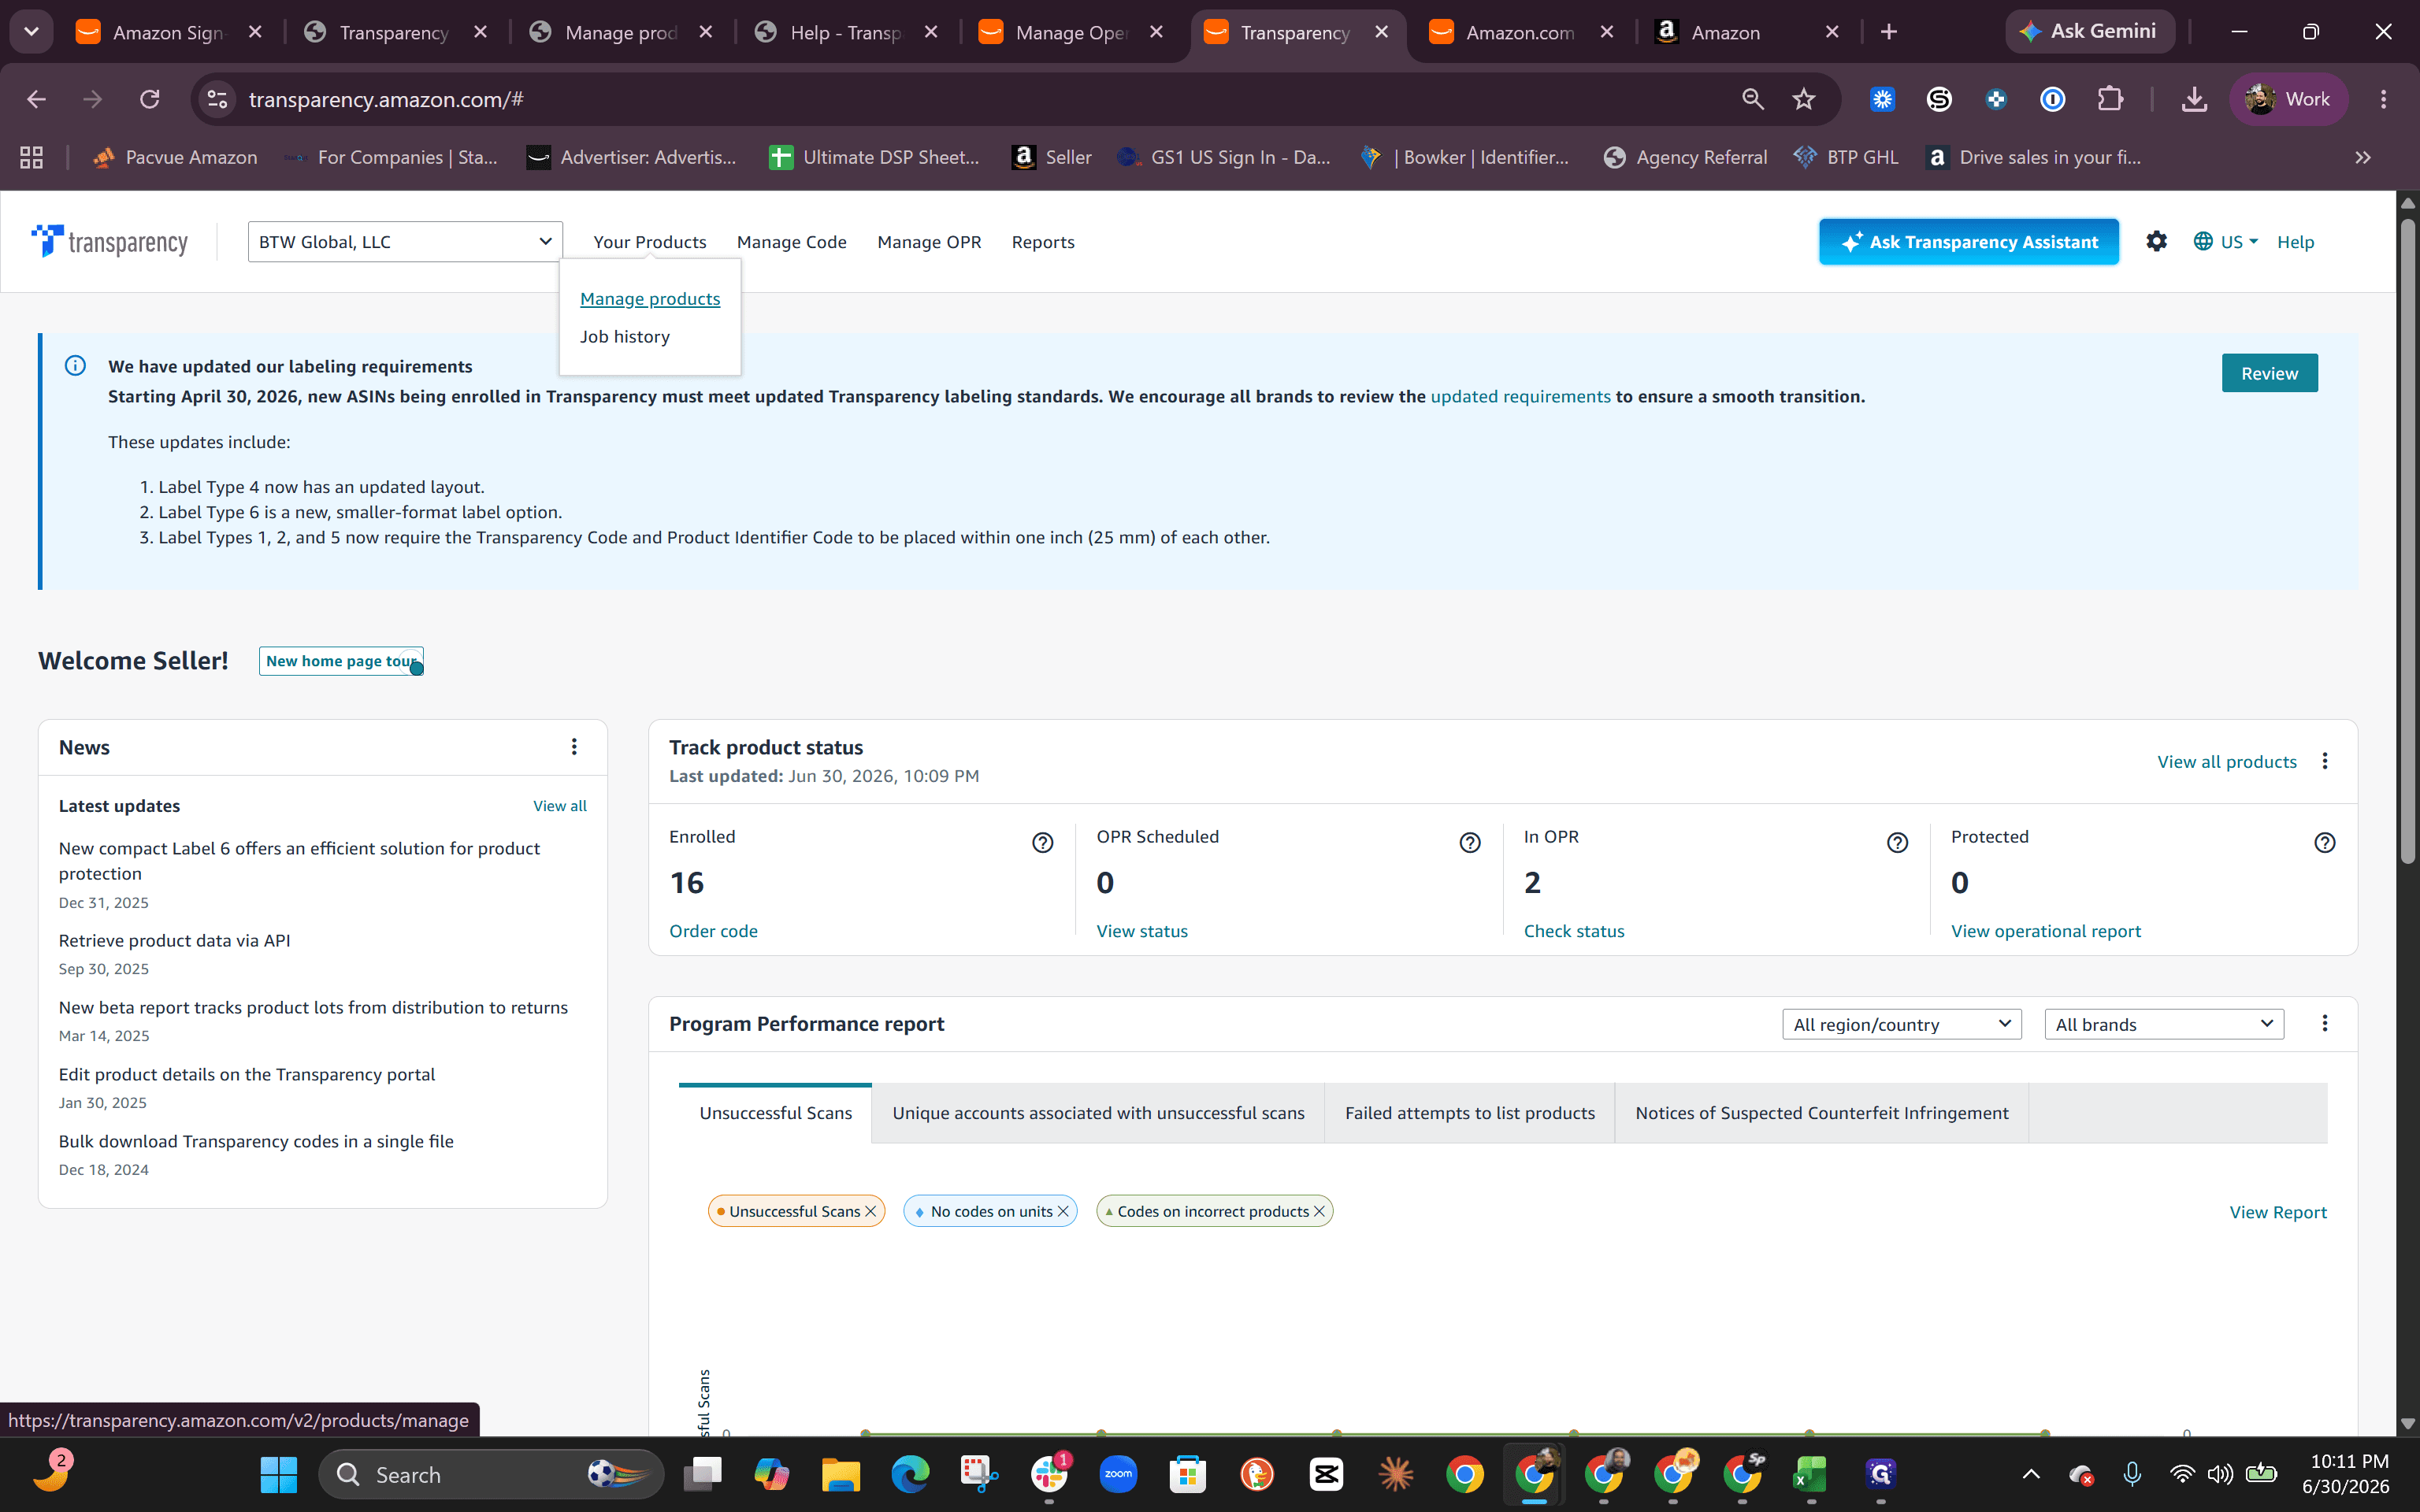Open the settings gear in Transparency header
Image resolution: width=2420 pixels, height=1512 pixels.
coord(2156,241)
